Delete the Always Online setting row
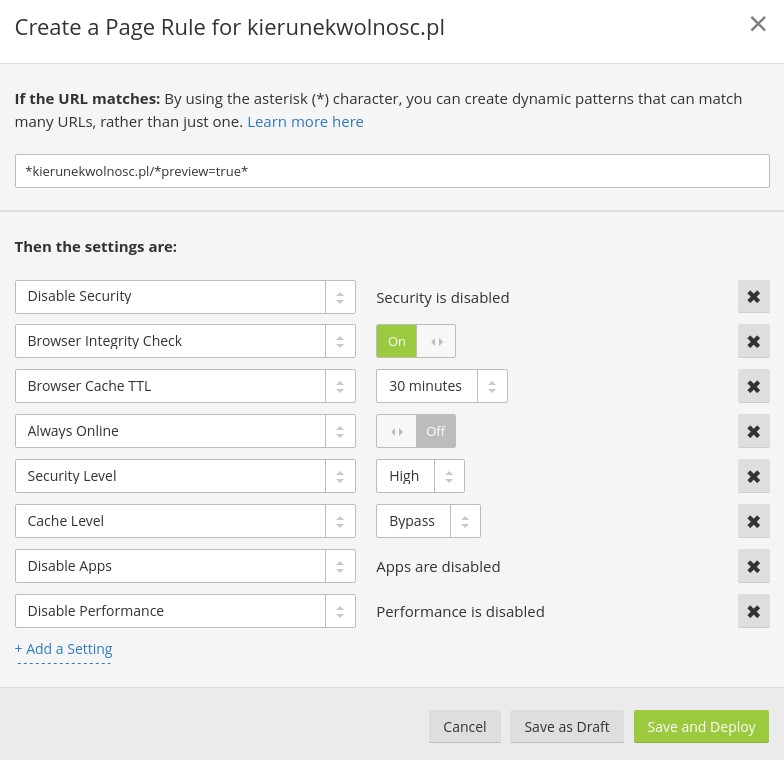This screenshot has height=760, width=784. pos(753,431)
